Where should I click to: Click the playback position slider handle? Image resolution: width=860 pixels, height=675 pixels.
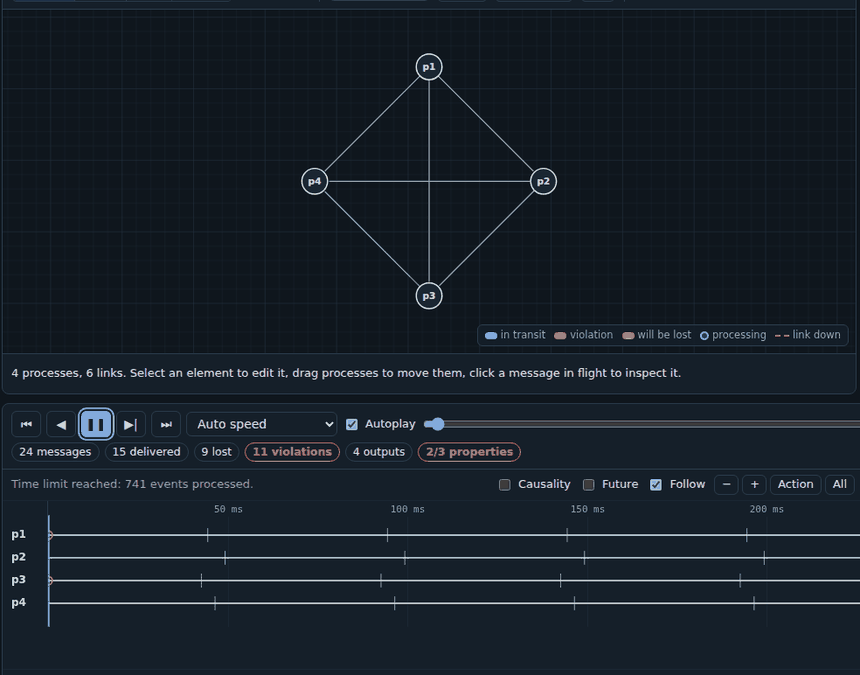(436, 424)
